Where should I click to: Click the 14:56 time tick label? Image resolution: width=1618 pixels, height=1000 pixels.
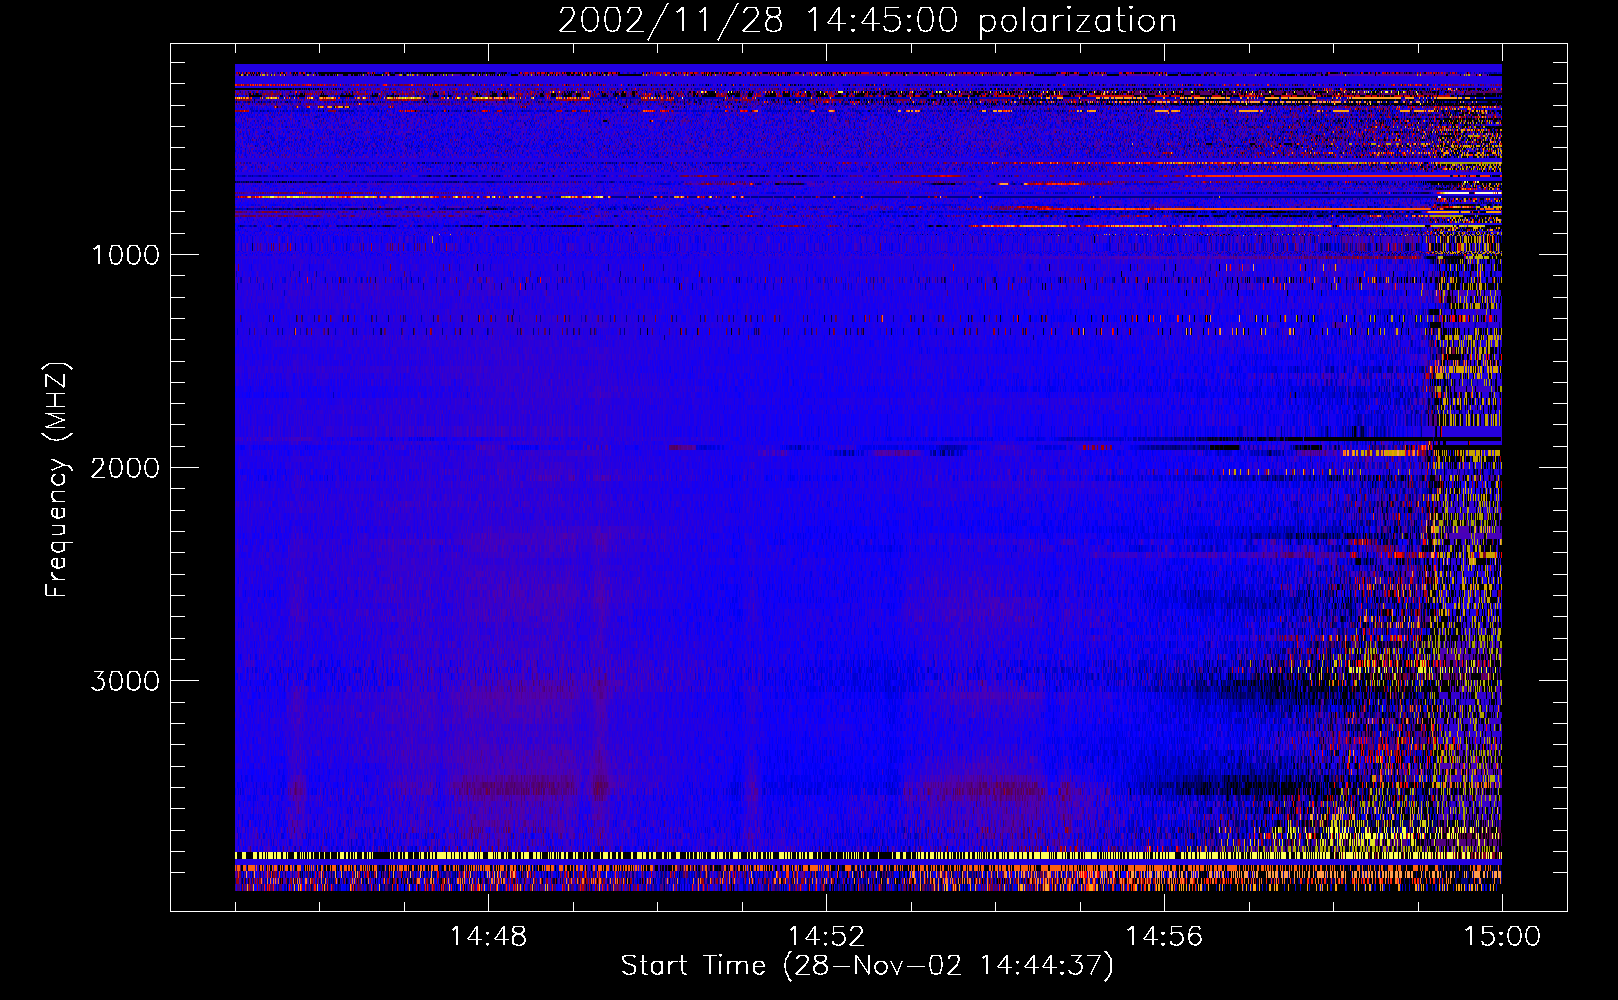point(1164,937)
